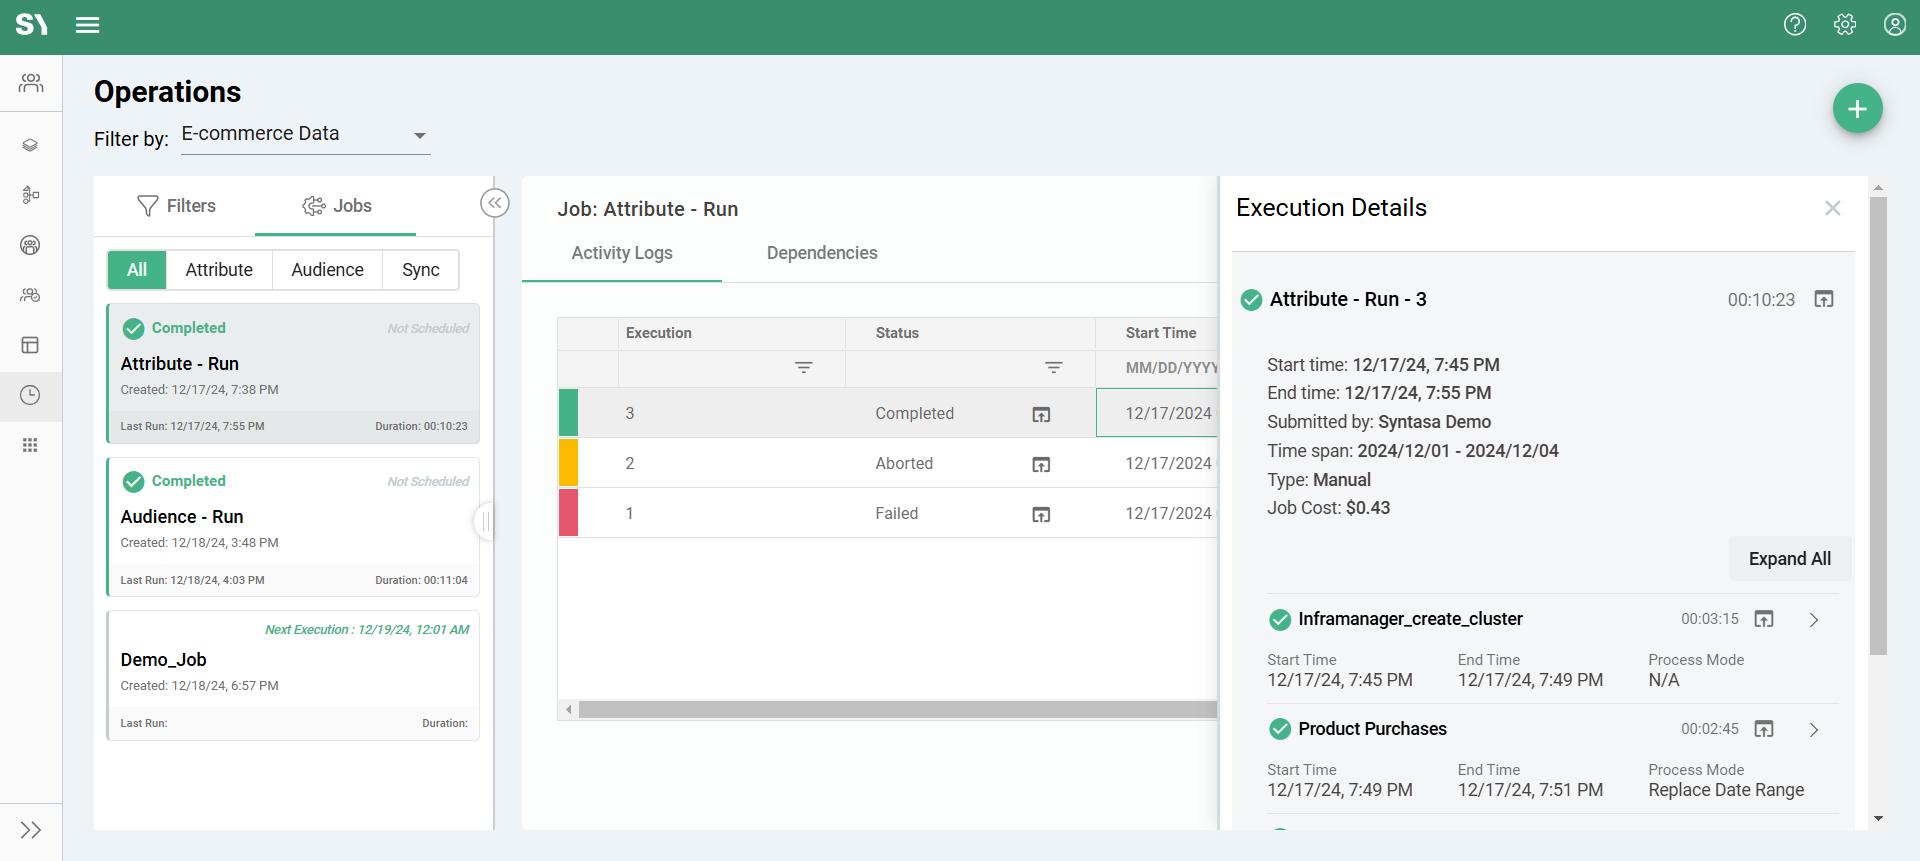Select the Audience filter toggle
Image resolution: width=1920 pixels, height=861 pixels.
327,270
